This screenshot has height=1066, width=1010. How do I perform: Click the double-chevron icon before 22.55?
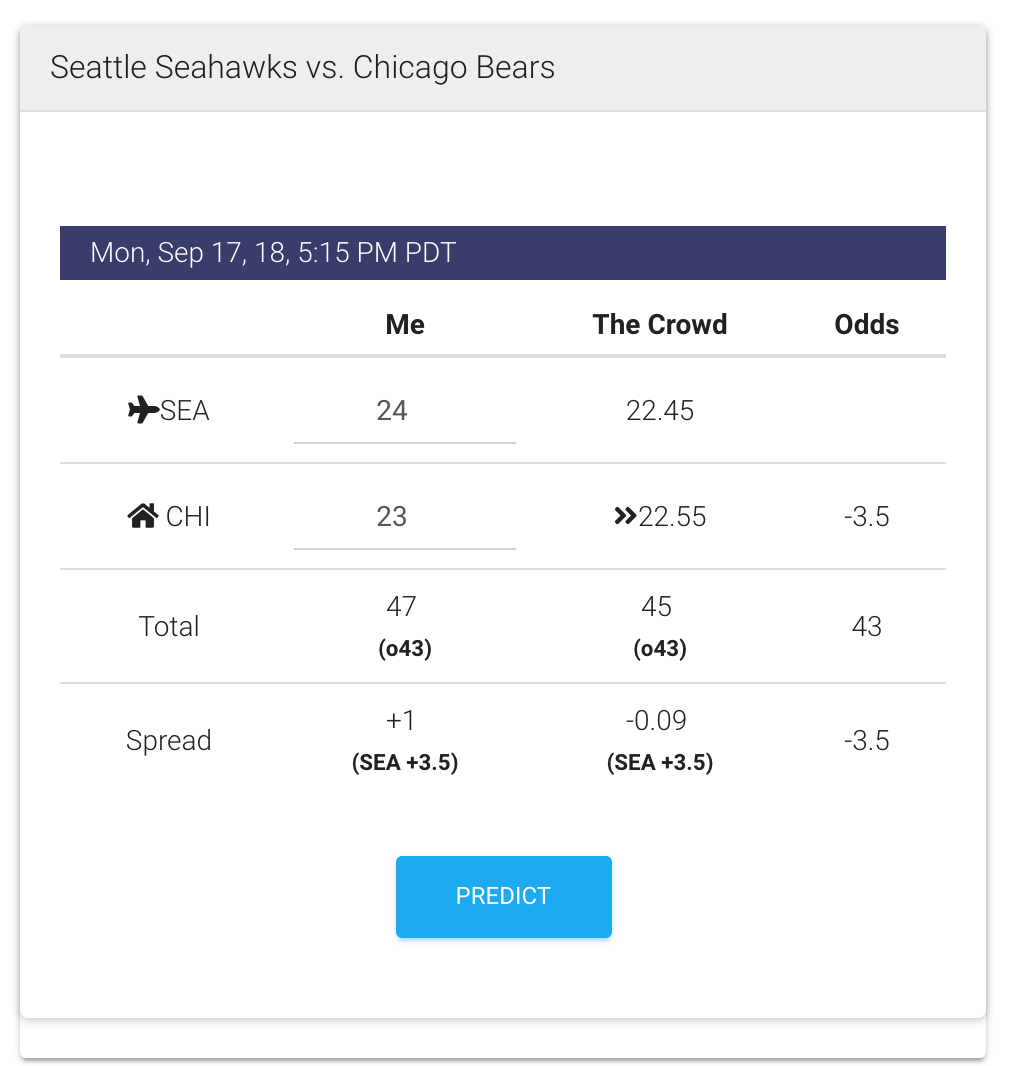625,516
